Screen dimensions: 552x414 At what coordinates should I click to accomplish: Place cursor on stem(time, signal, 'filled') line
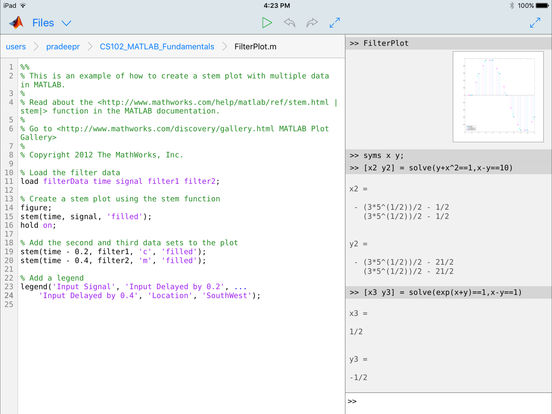[x=86, y=217]
